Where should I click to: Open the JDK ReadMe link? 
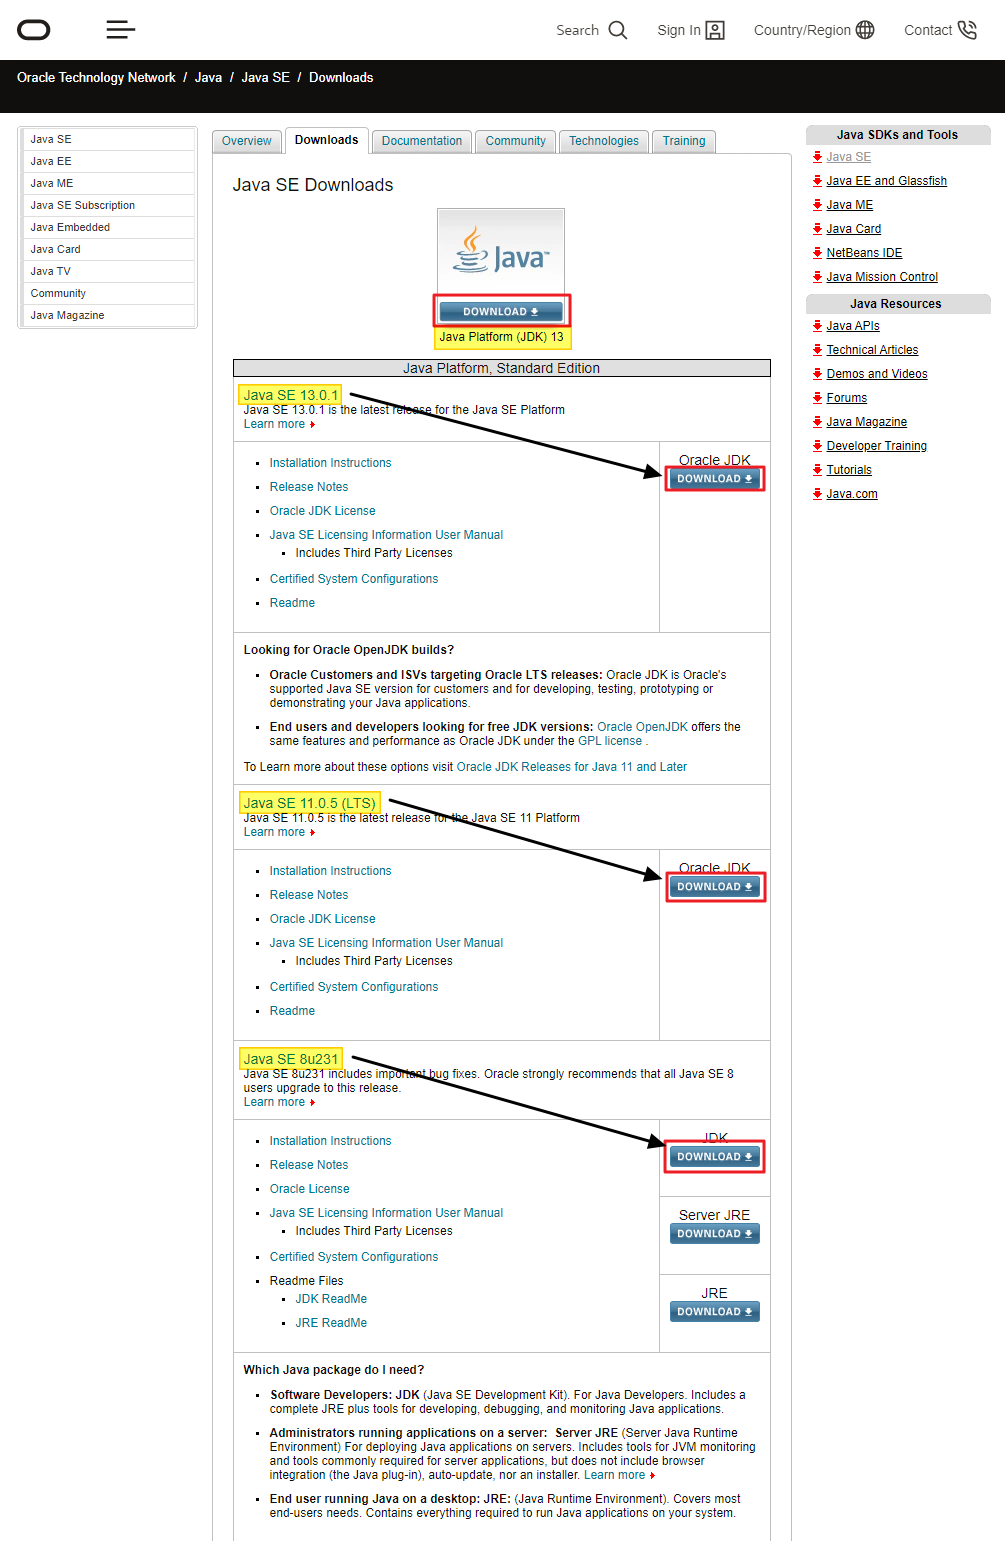(x=331, y=1299)
